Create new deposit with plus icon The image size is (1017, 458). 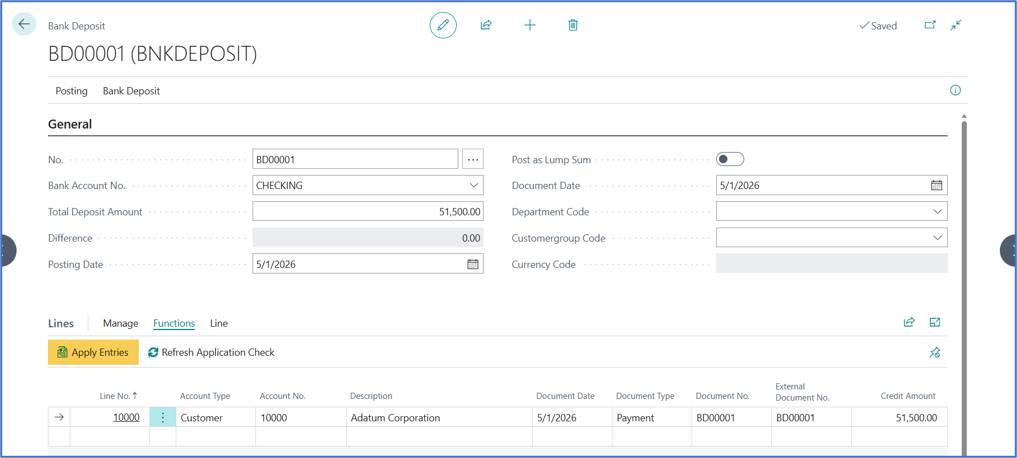pos(530,25)
